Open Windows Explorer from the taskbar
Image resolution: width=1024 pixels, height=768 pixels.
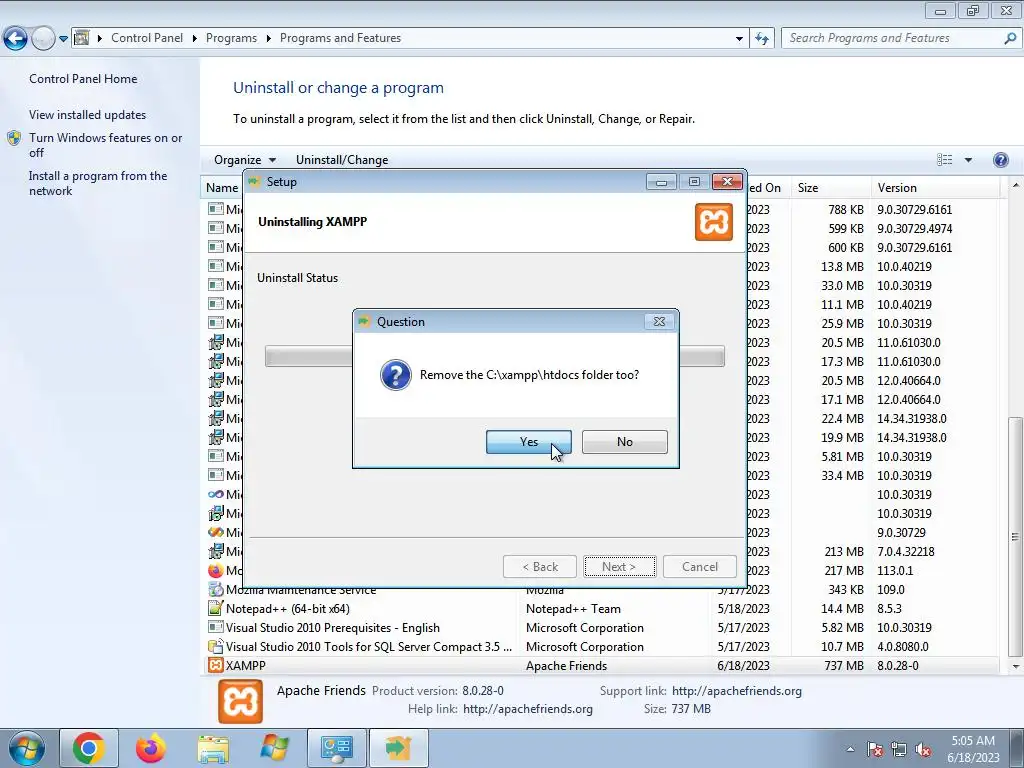(x=213, y=748)
